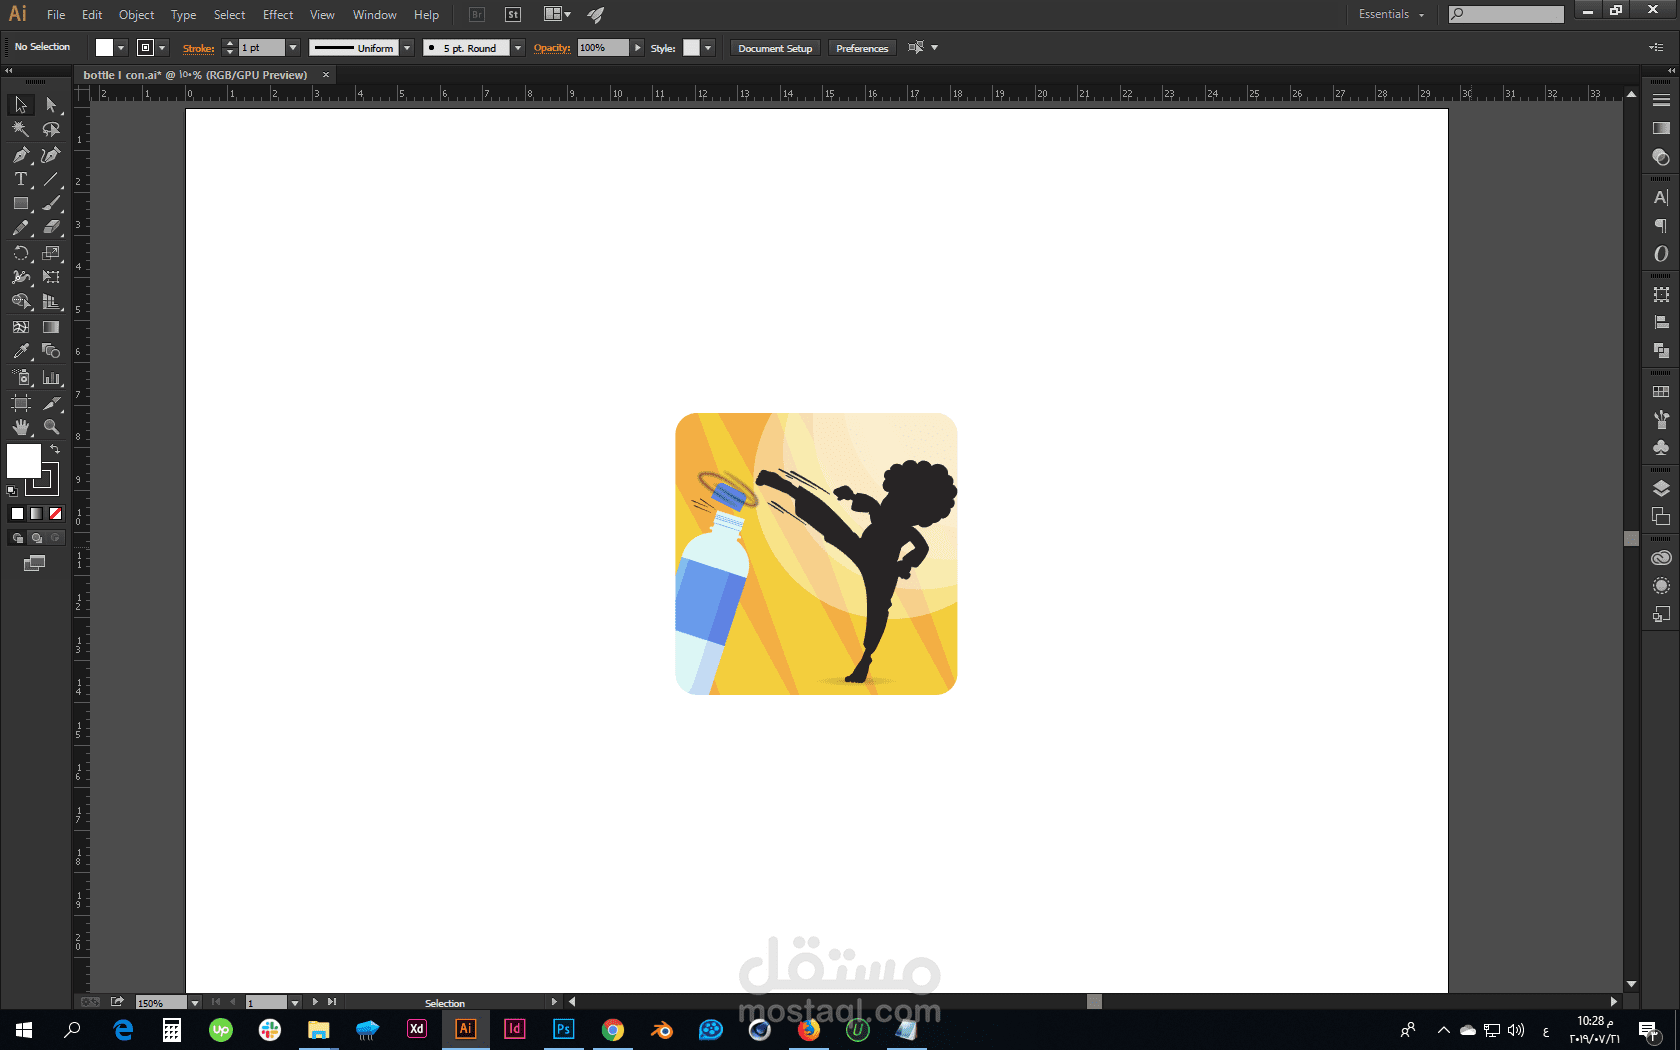Select the Direct Selection tool
1680x1050 pixels.
point(51,105)
